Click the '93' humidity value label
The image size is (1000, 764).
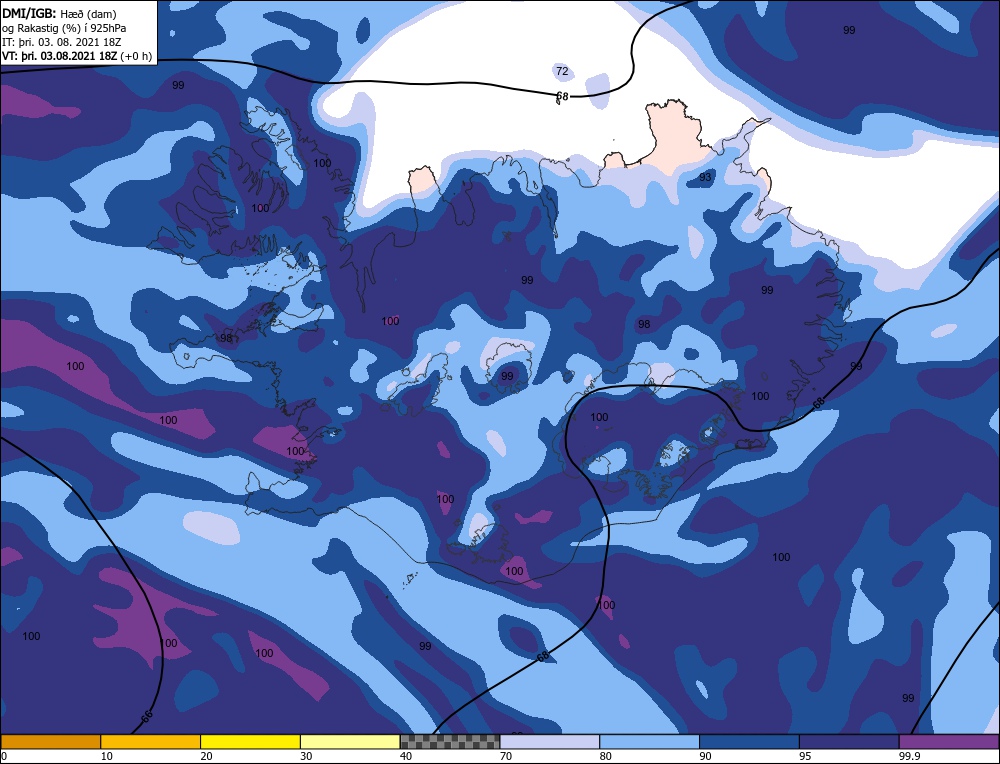click(705, 177)
